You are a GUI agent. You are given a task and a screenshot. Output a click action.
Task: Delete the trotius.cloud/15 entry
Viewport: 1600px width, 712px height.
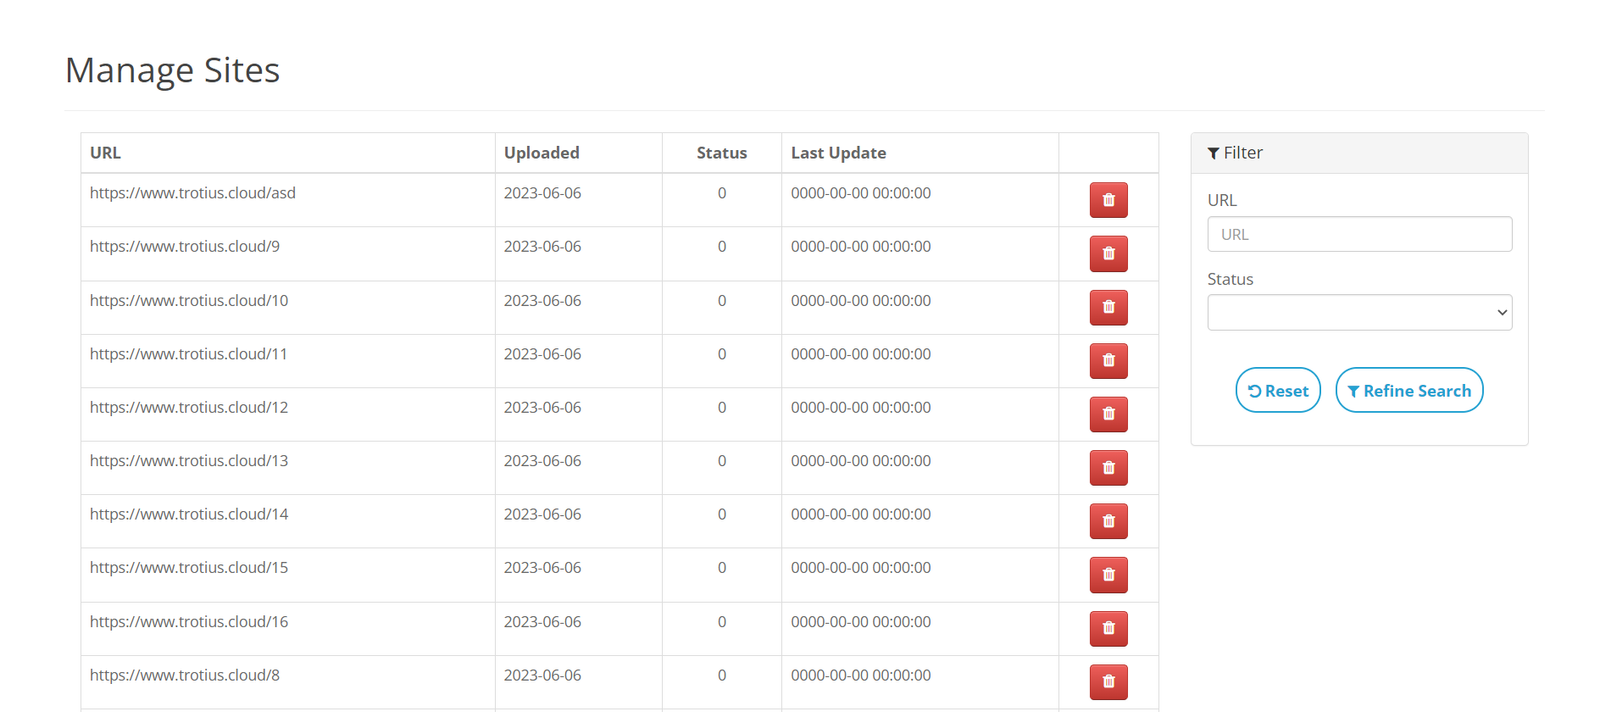click(x=1108, y=575)
